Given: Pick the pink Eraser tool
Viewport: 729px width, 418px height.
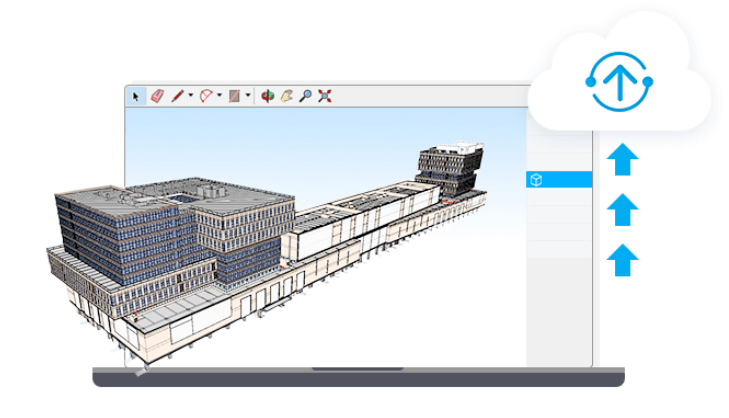Looking at the screenshot, I should (x=157, y=96).
